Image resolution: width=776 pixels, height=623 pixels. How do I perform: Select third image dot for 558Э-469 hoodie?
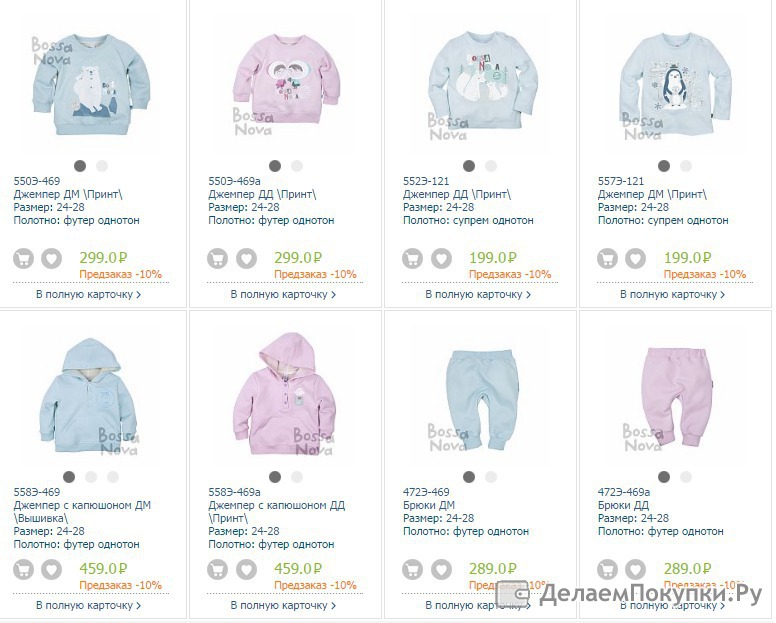(x=113, y=477)
